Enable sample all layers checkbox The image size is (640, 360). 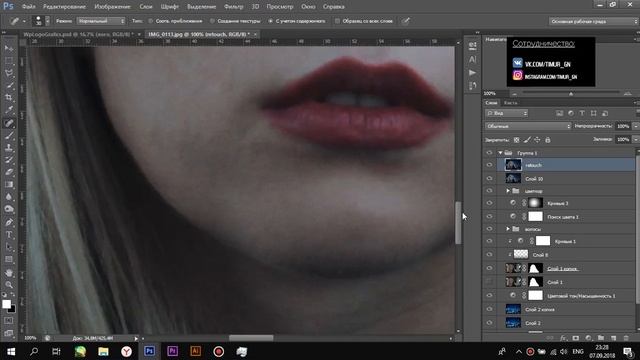[x=337, y=21]
